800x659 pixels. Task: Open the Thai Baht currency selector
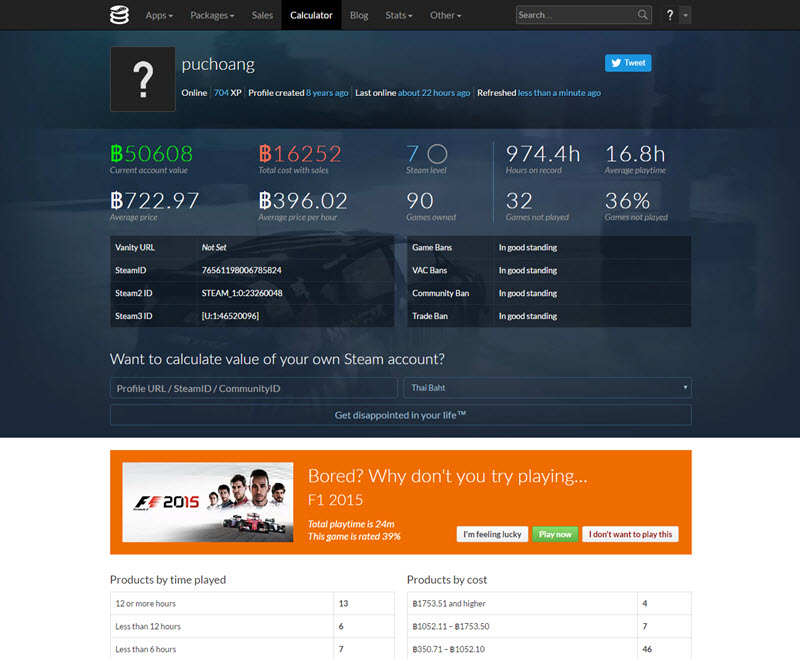pyautogui.click(x=547, y=388)
